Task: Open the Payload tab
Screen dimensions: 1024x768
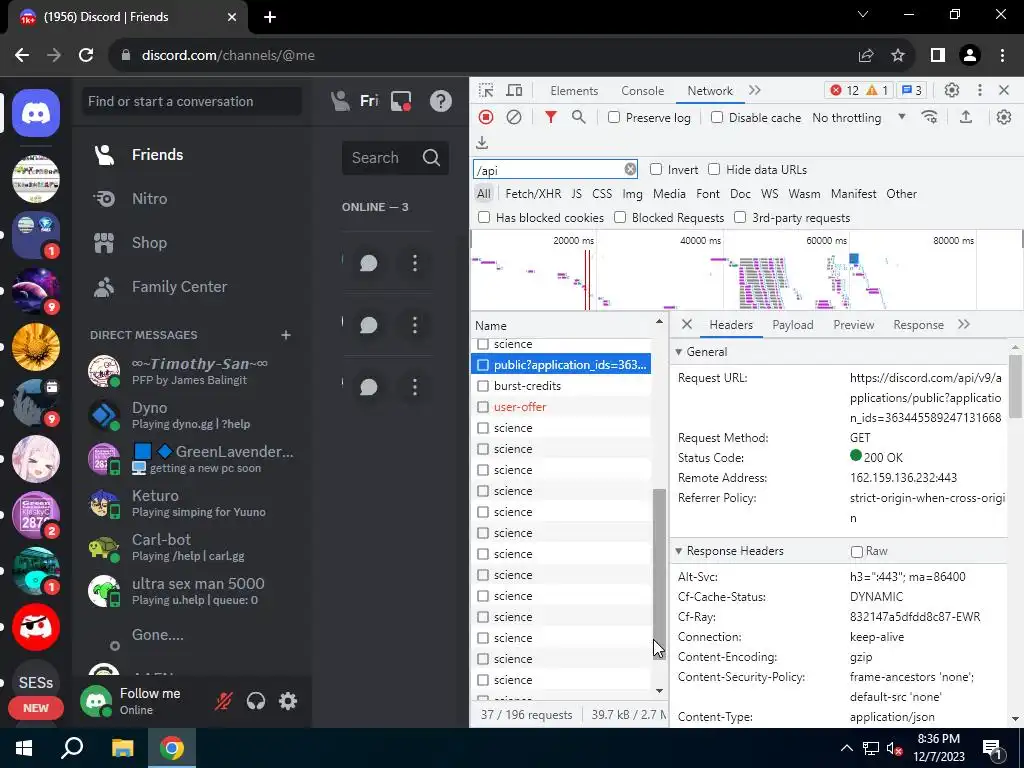Action: pyautogui.click(x=793, y=325)
